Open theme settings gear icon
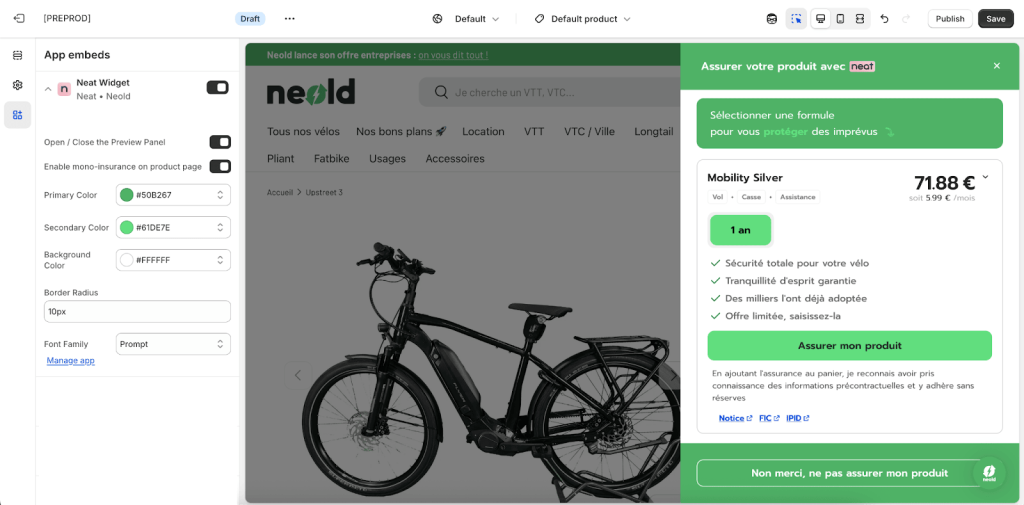 17,85
